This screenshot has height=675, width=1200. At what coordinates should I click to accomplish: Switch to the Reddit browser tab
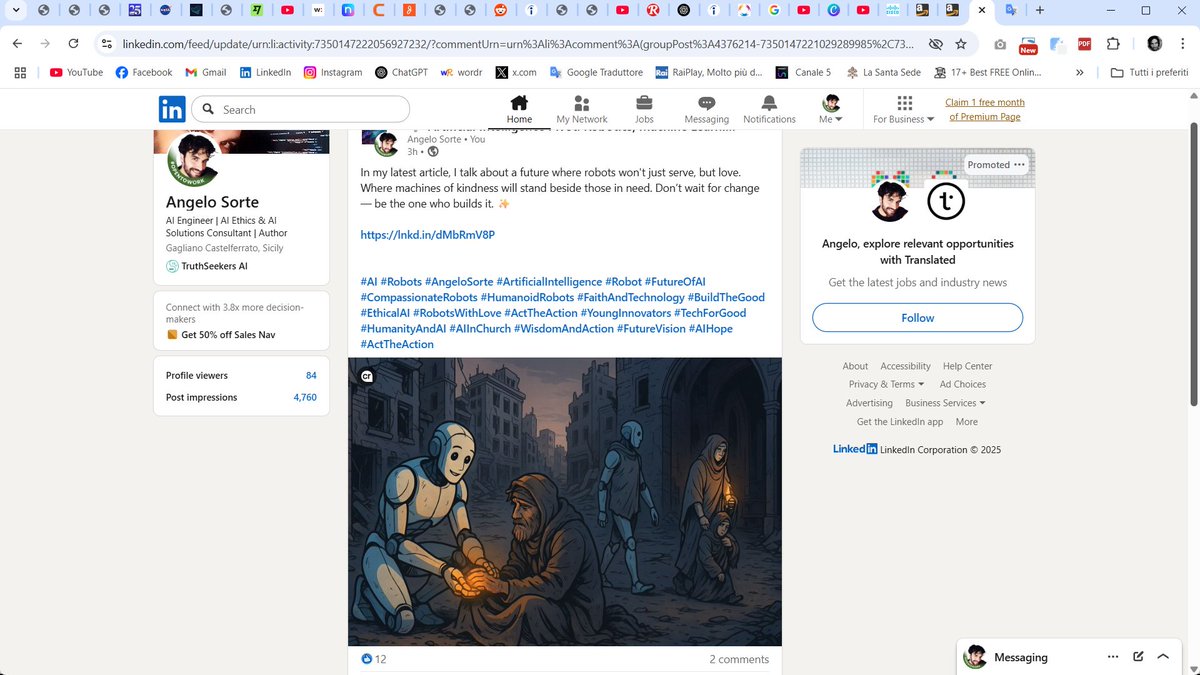(x=499, y=11)
